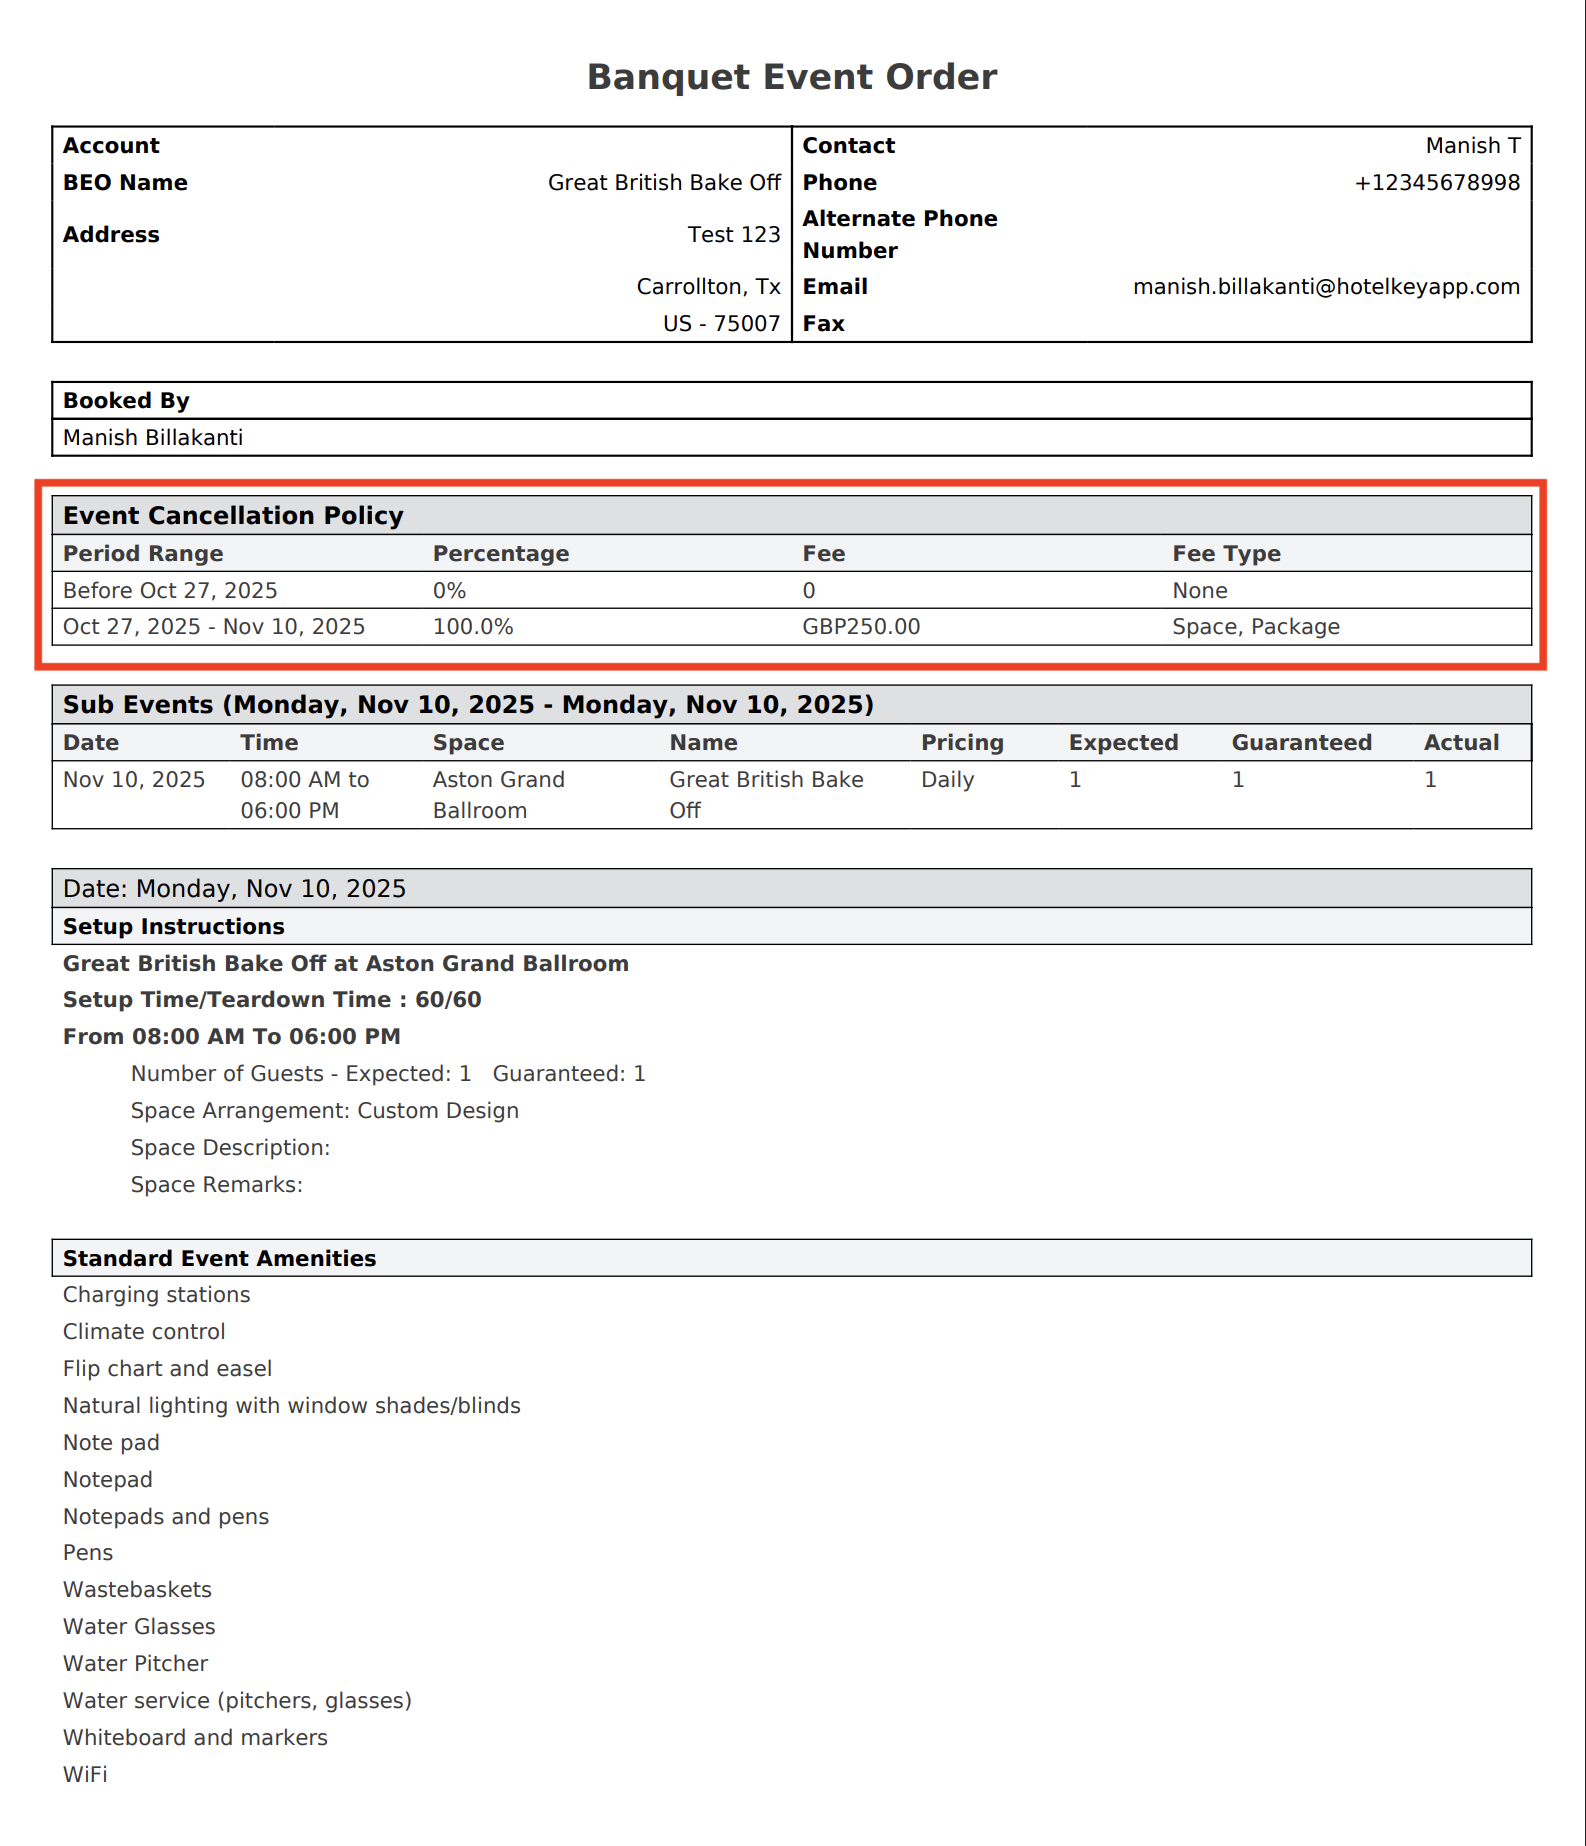Click the Banquet Event Order title
Image resolution: width=1586 pixels, height=1846 pixels.
click(791, 77)
